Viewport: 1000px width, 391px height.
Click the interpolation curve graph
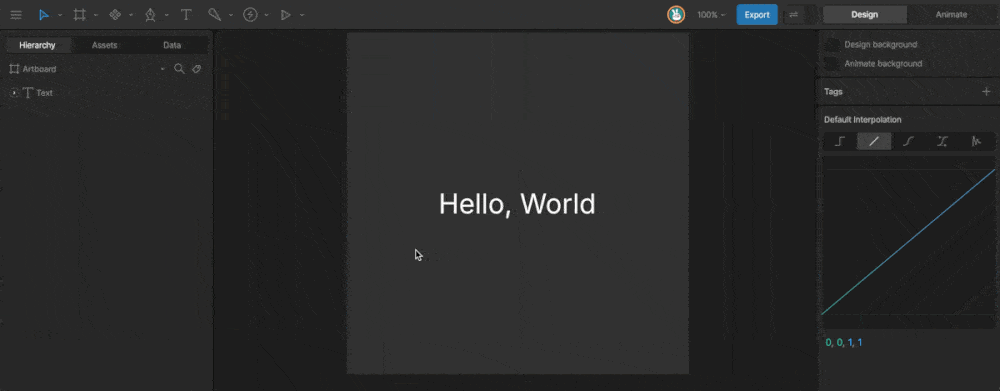click(x=908, y=242)
